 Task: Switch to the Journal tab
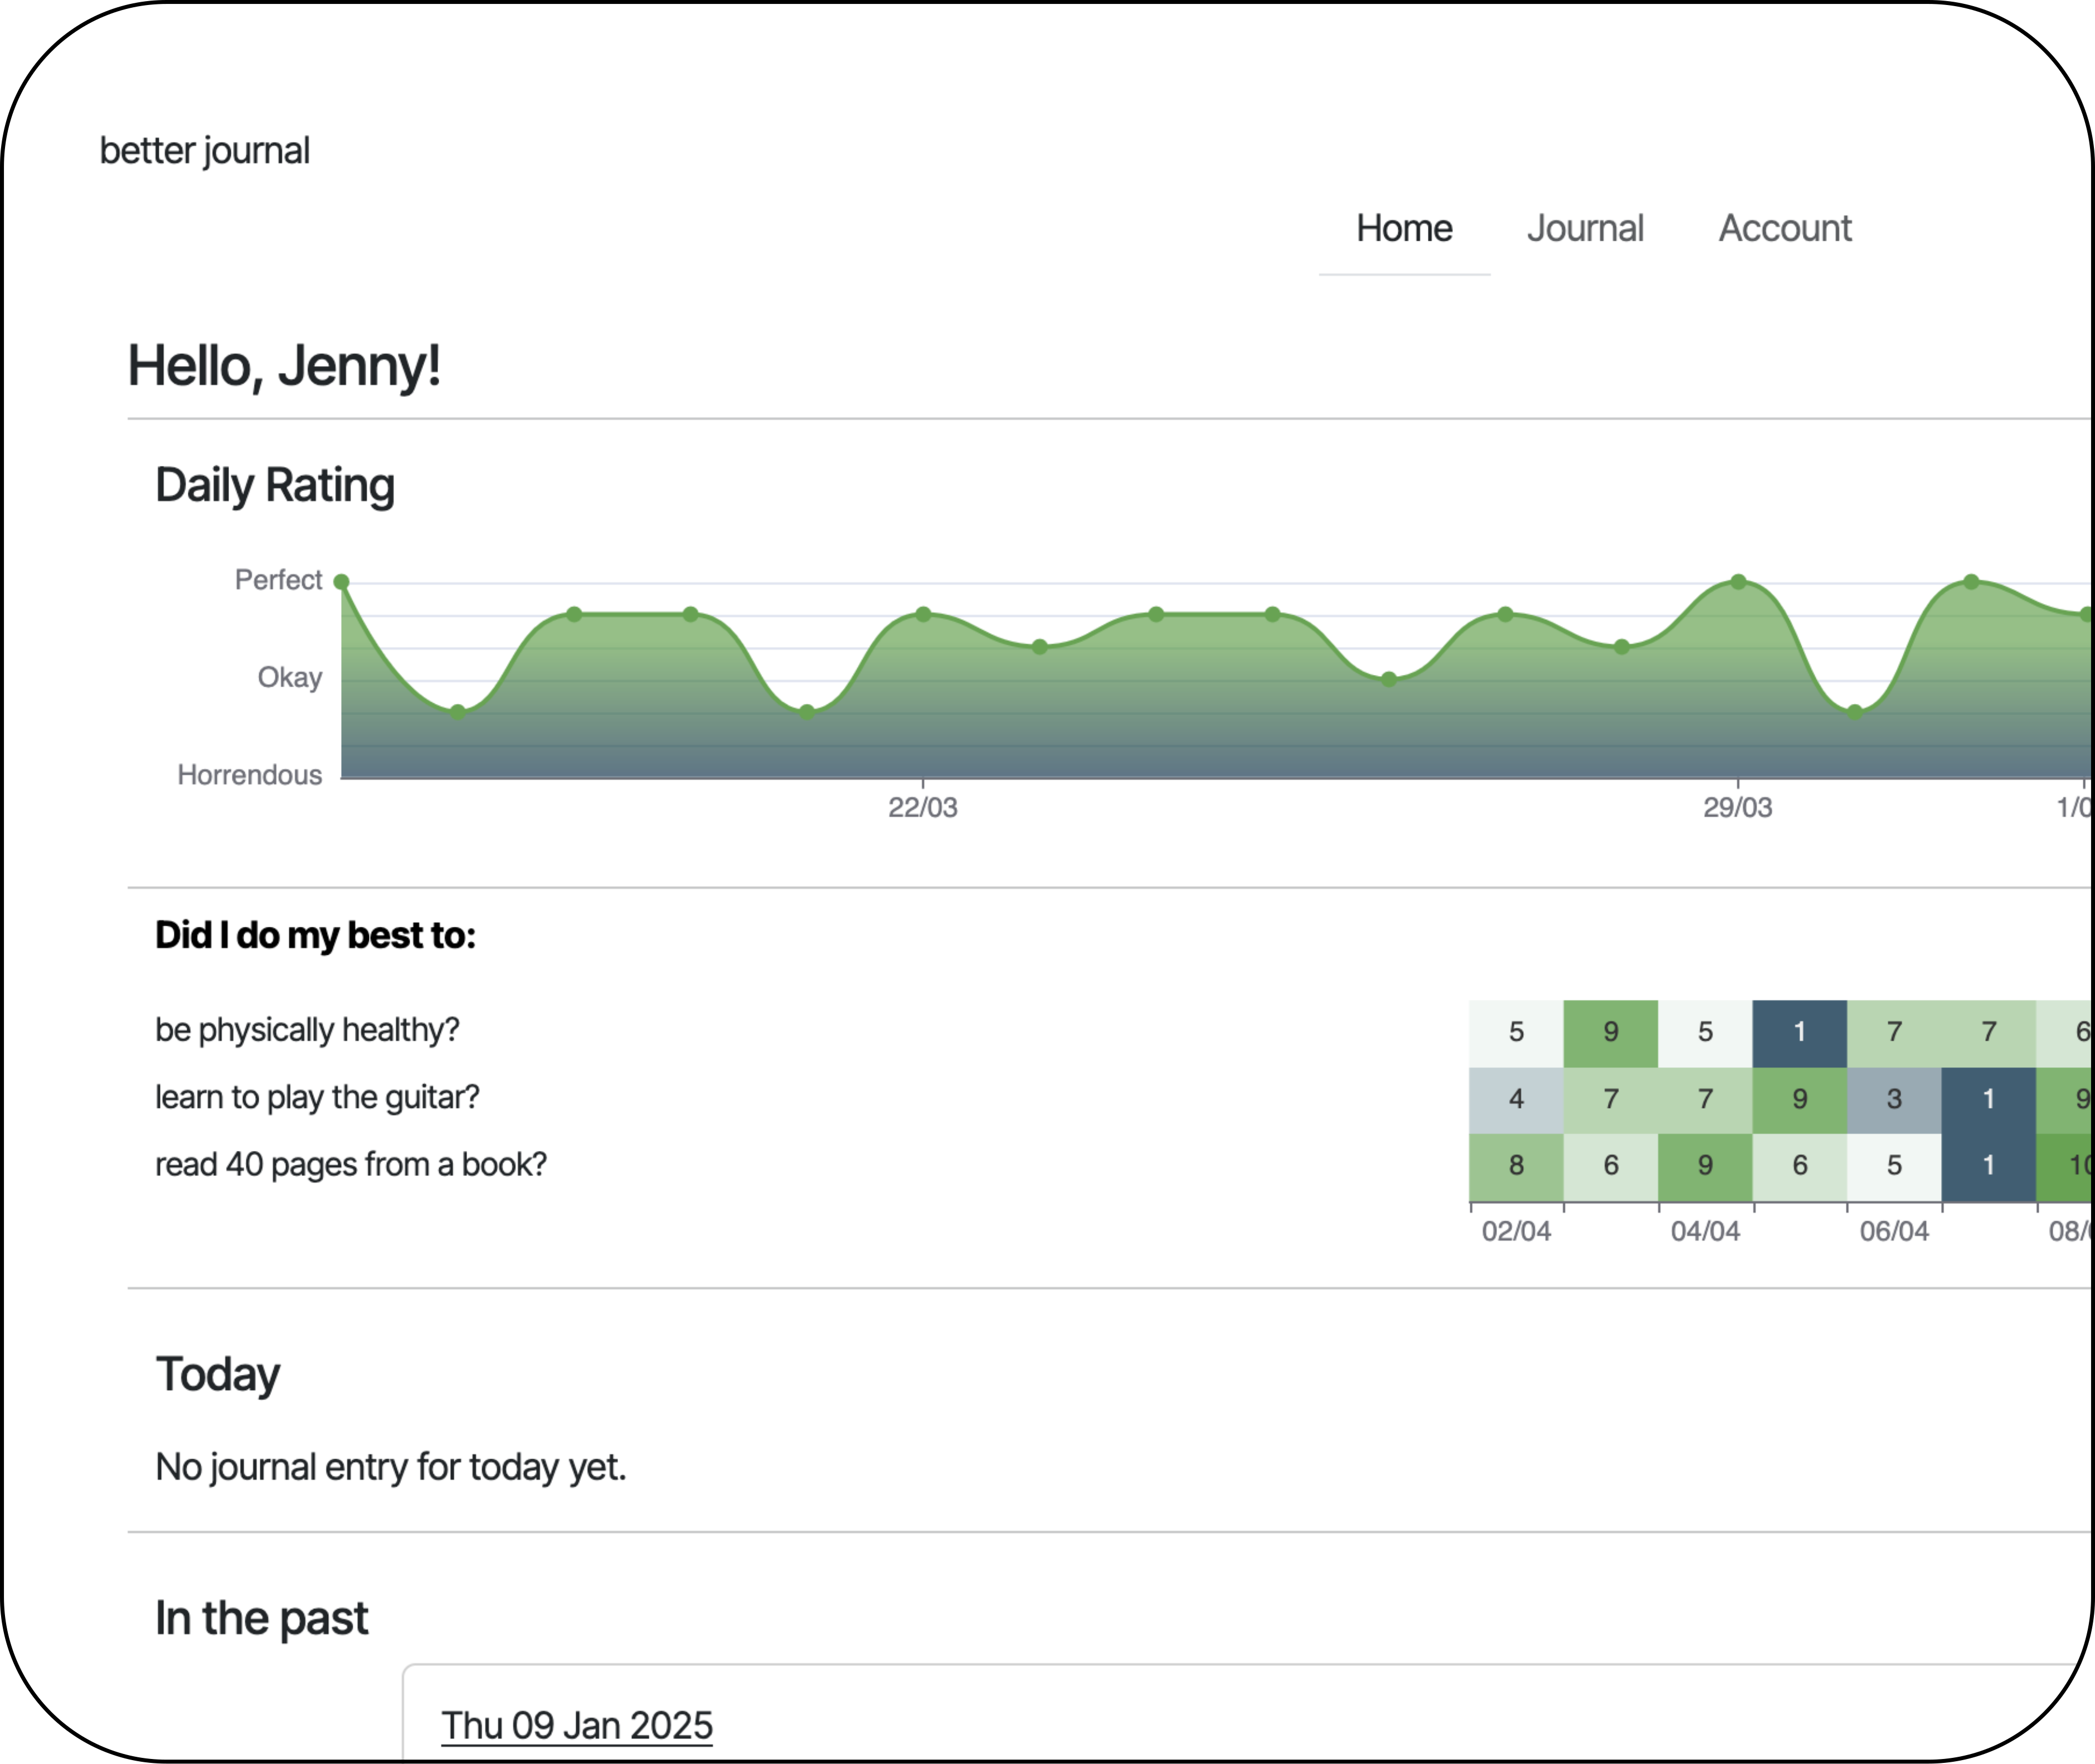(1586, 228)
